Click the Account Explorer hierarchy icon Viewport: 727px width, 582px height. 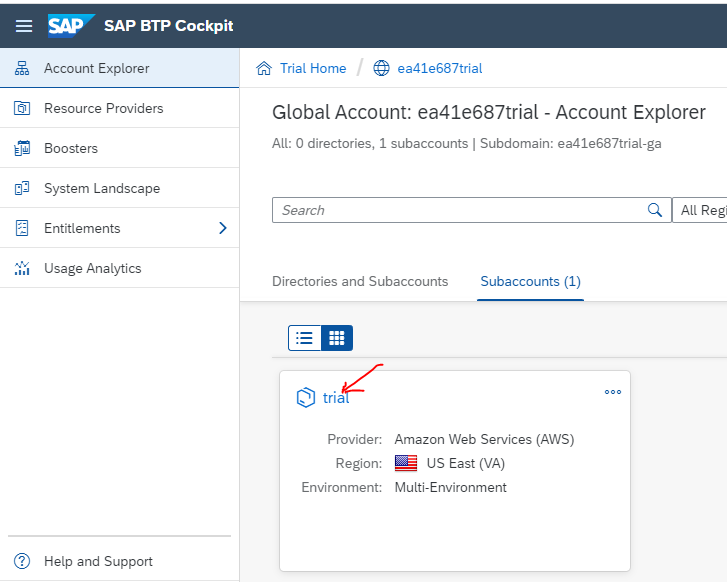[x=22, y=68]
